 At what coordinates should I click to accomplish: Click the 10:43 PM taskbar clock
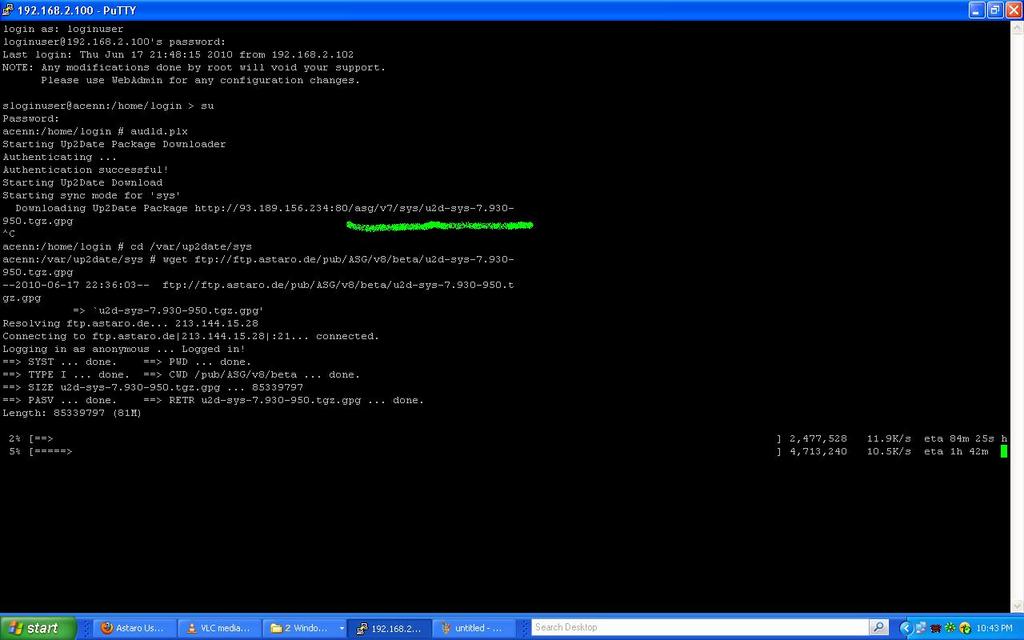[x=994, y=628]
